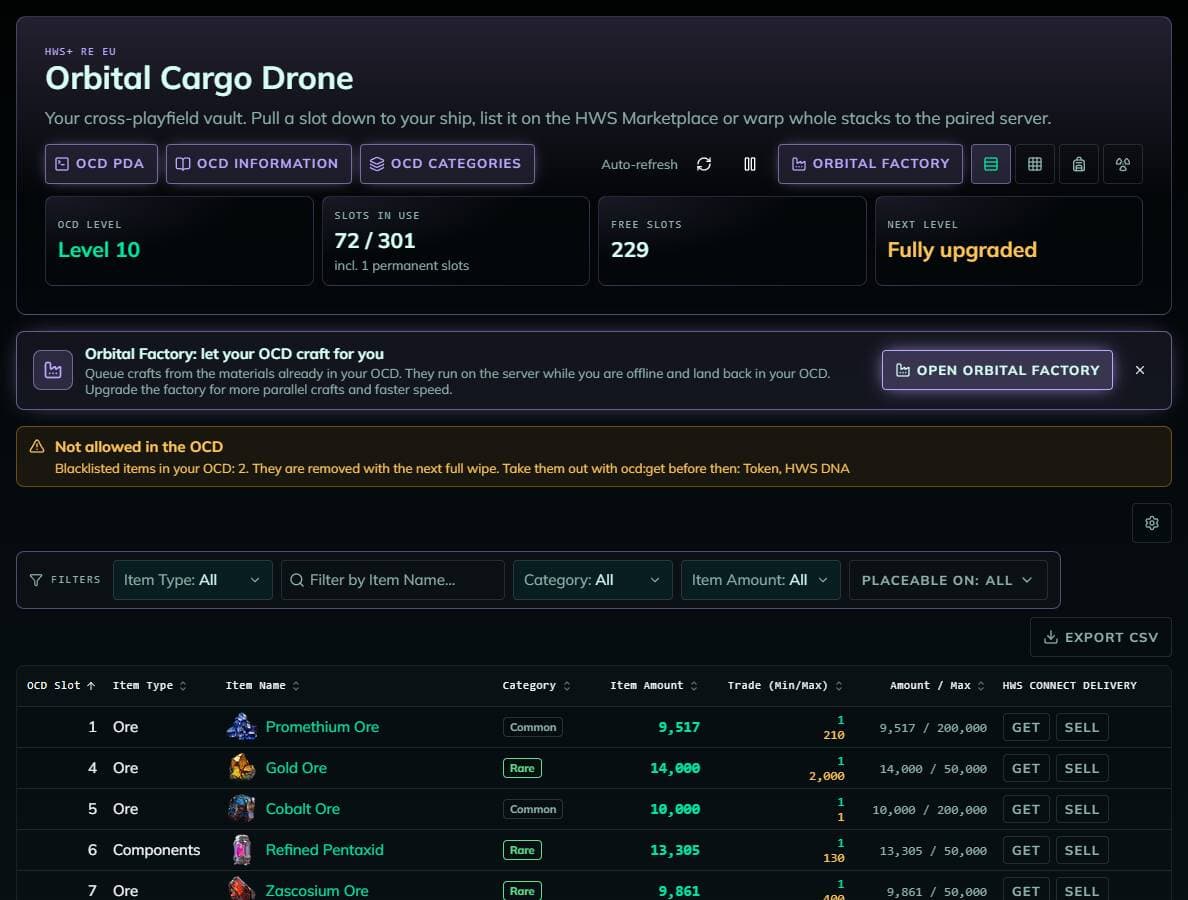
Task: Click SELL in the Refined Pentaxid row
Action: click(x=1082, y=850)
